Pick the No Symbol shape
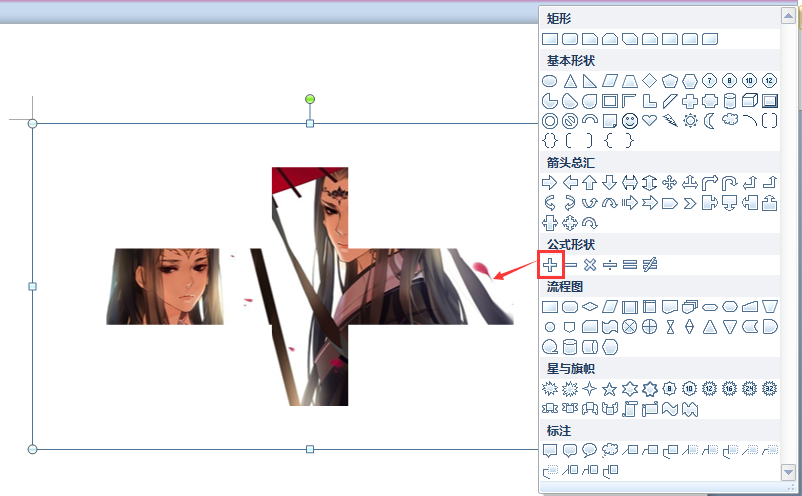The image size is (802, 496). tap(570, 121)
